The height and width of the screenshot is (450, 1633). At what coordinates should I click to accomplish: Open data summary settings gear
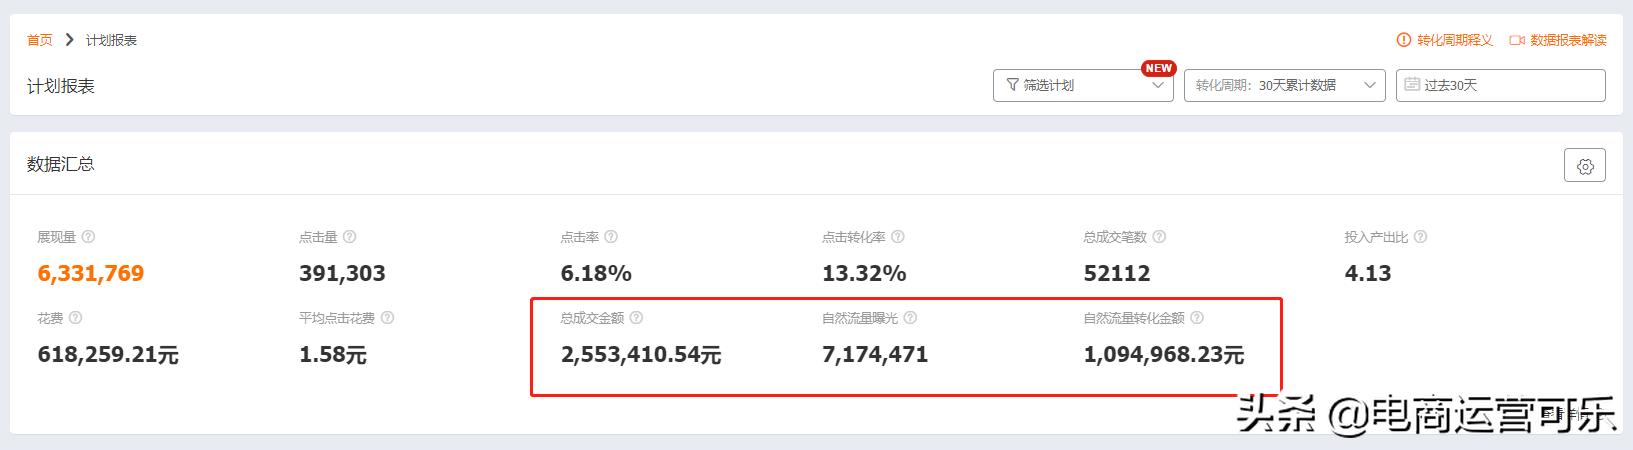tap(1585, 166)
